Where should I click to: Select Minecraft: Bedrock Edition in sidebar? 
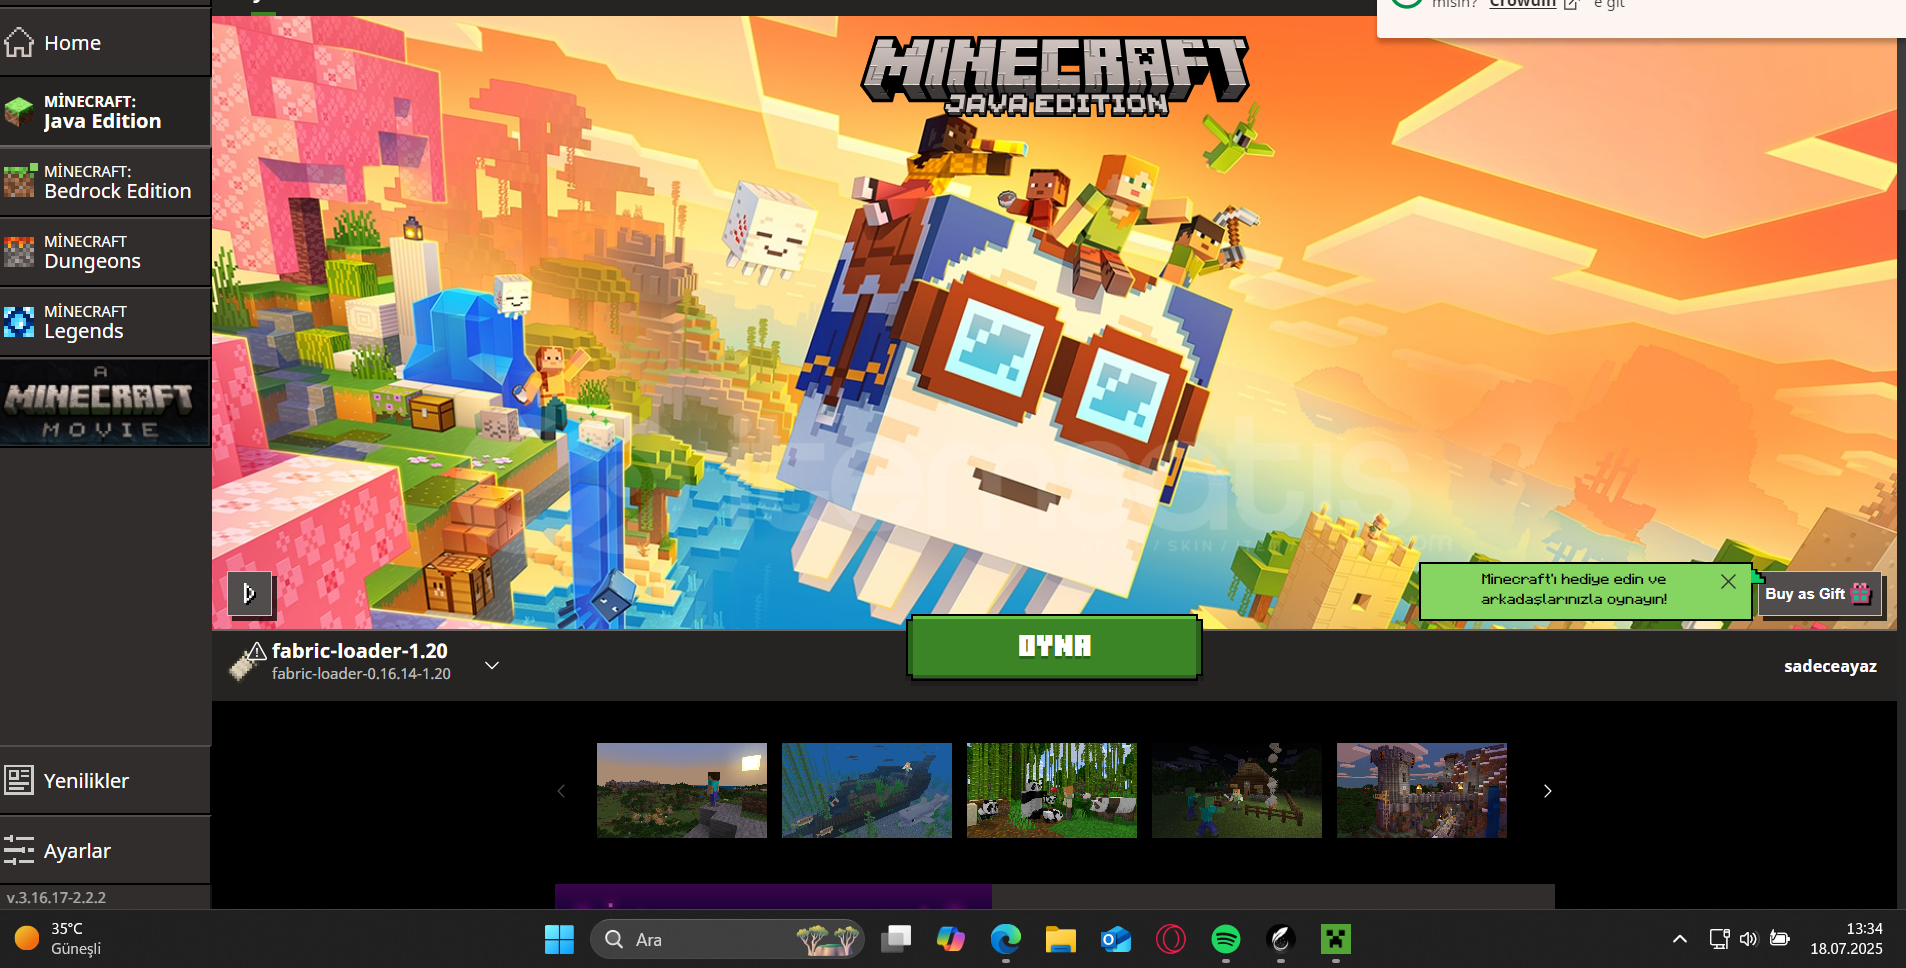click(105, 182)
